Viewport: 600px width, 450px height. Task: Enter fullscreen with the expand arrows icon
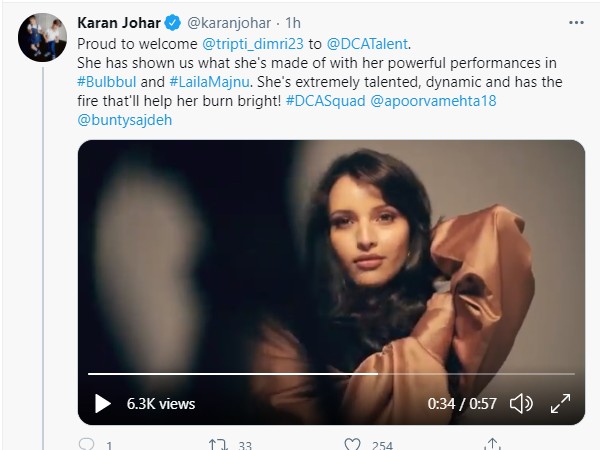click(561, 404)
